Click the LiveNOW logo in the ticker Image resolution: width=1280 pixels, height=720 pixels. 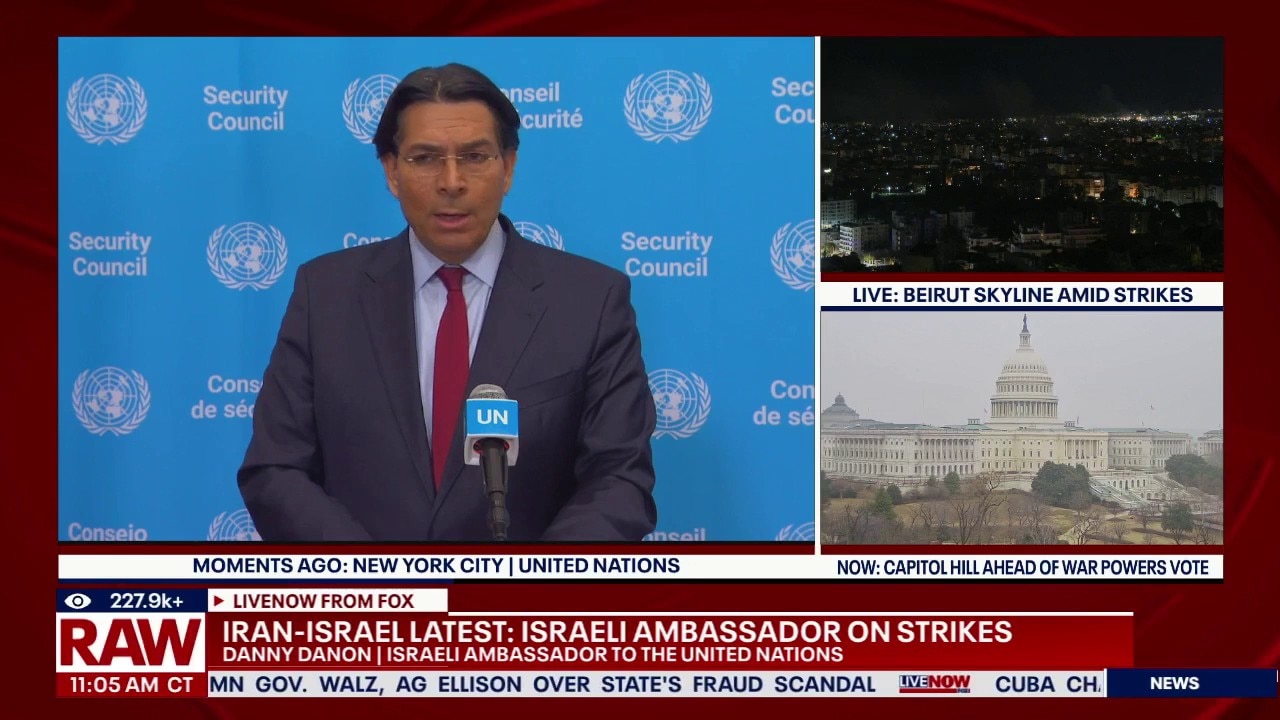click(x=934, y=684)
